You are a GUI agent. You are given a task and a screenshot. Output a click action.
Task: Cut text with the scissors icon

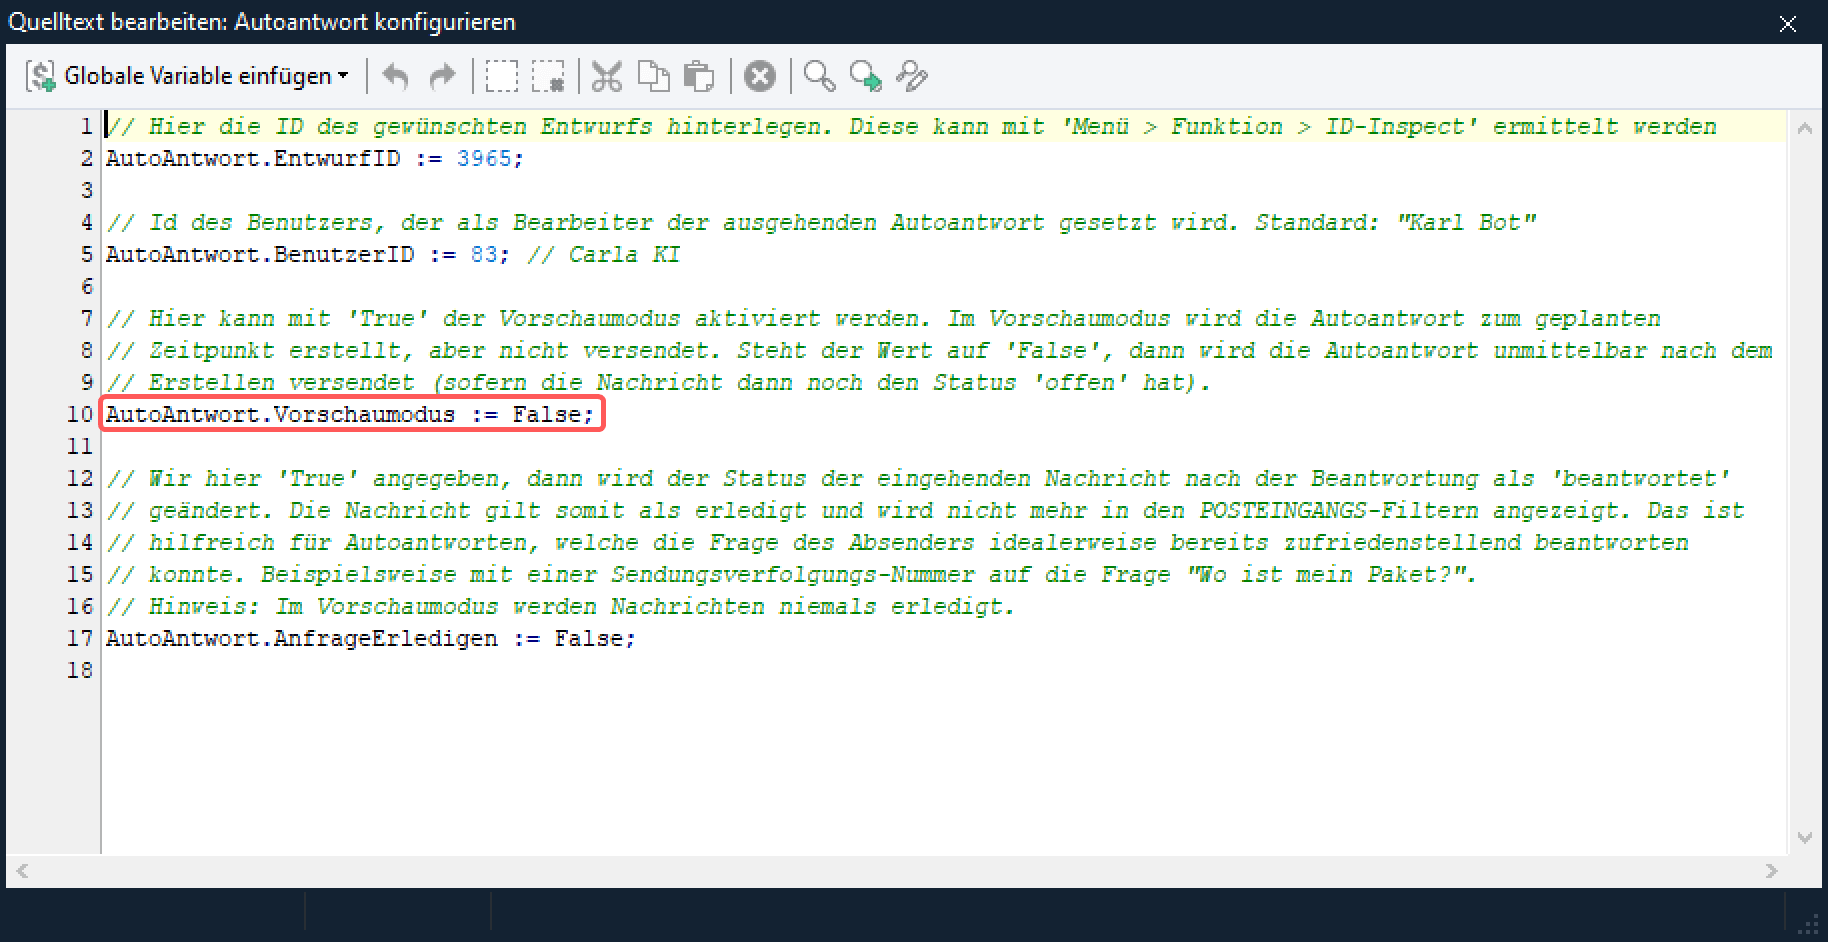click(x=606, y=77)
